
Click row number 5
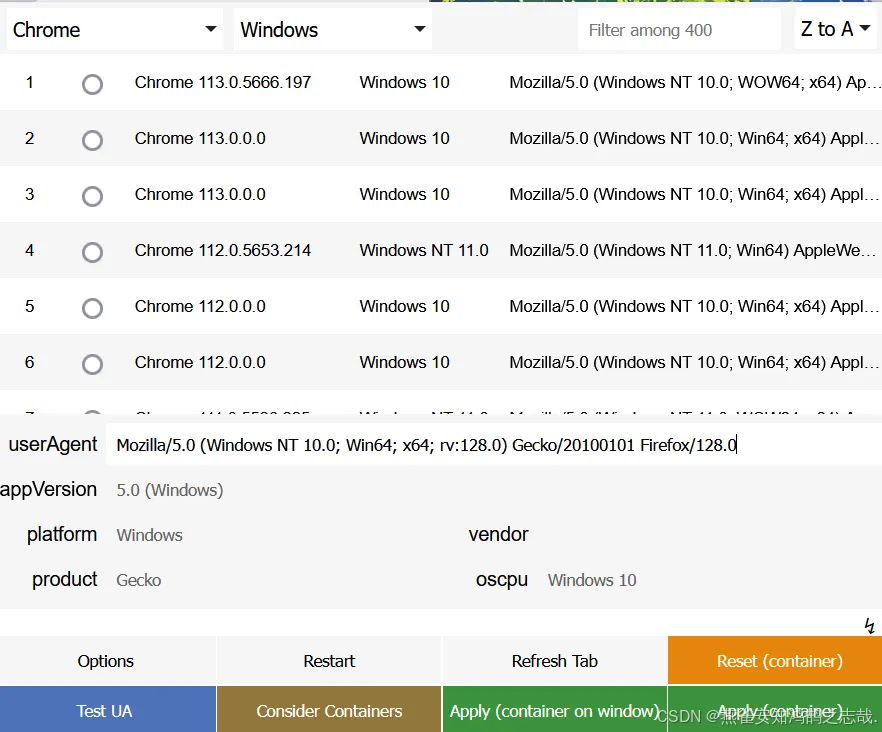point(30,306)
